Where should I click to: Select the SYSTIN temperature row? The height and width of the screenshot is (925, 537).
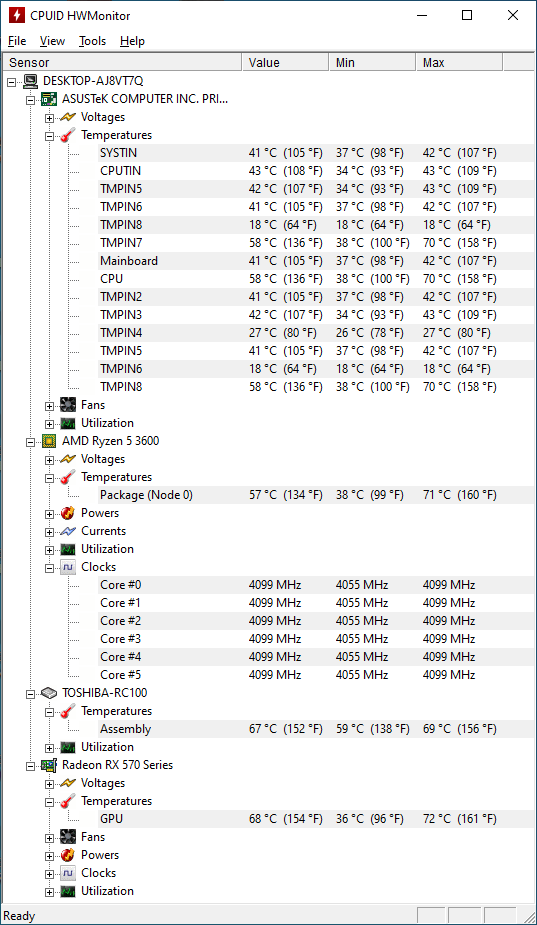[x=316, y=153]
